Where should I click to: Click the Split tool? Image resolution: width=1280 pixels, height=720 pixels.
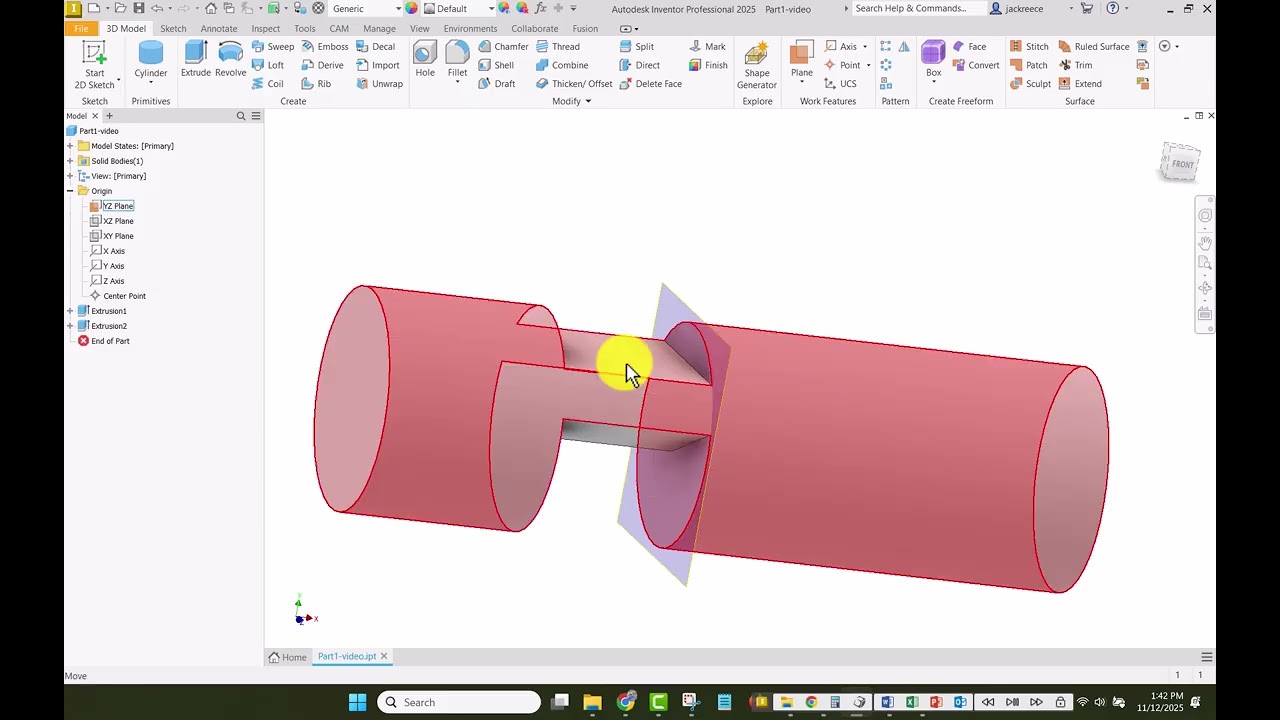(637, 46)
